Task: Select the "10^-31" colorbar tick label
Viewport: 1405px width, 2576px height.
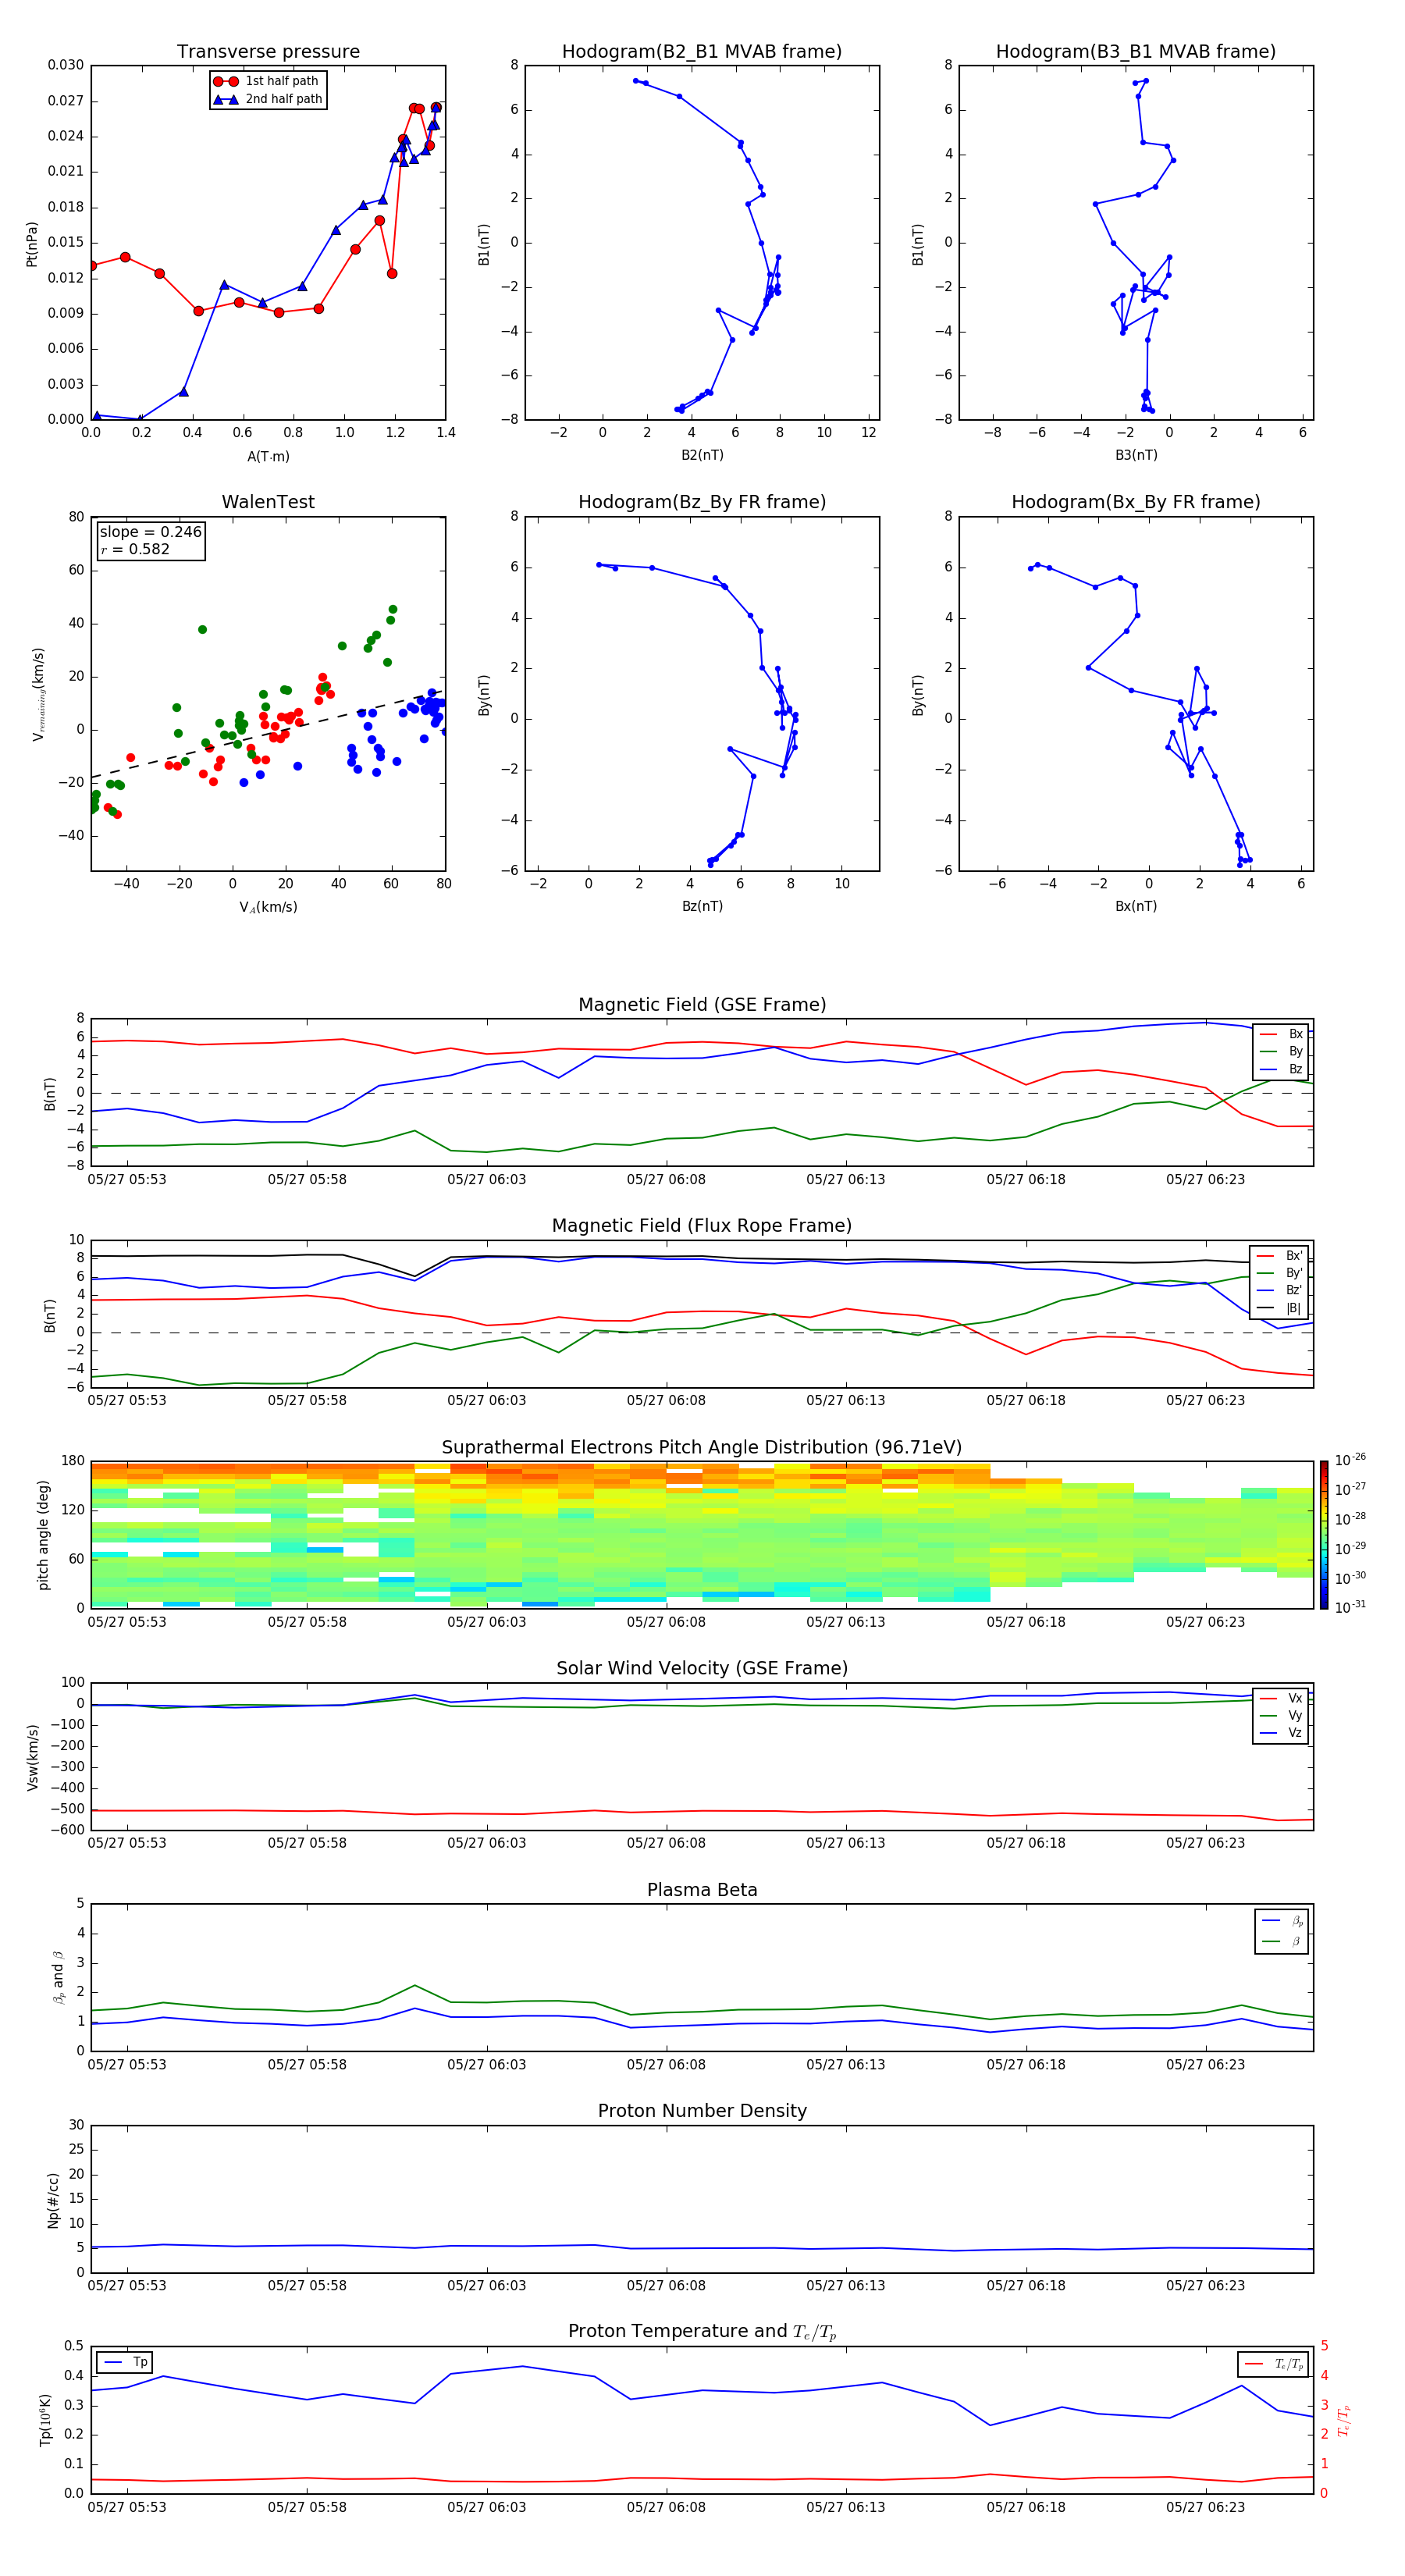Action: pos(1350,1607)
